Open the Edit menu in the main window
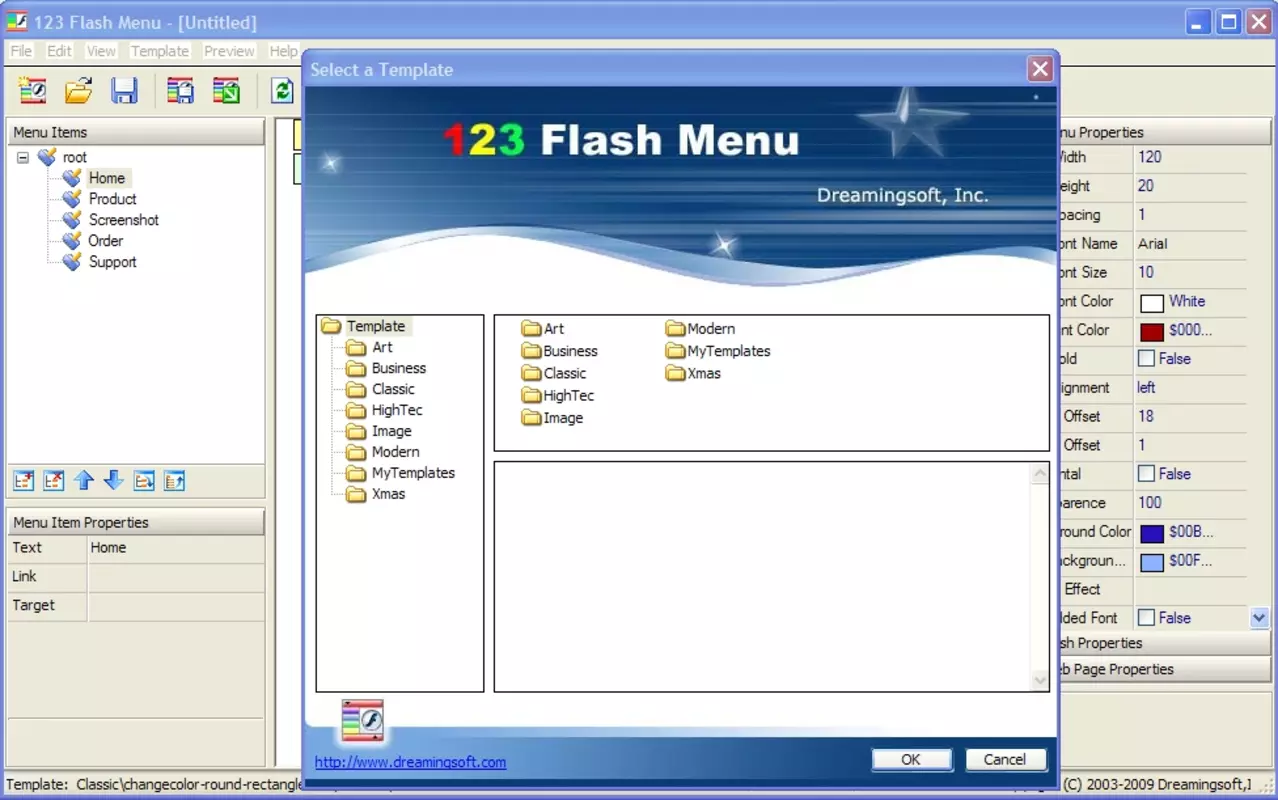Screen dimensions: 1278x800 (x=59, y=51)
